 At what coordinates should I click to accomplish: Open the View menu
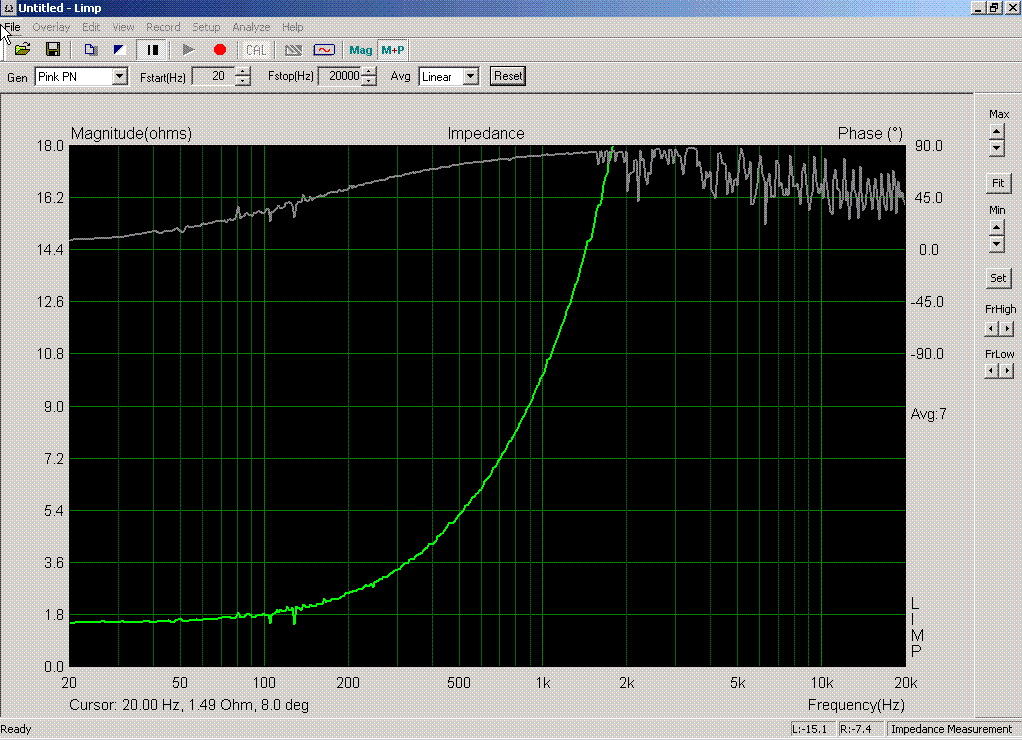tap(123, 27)
